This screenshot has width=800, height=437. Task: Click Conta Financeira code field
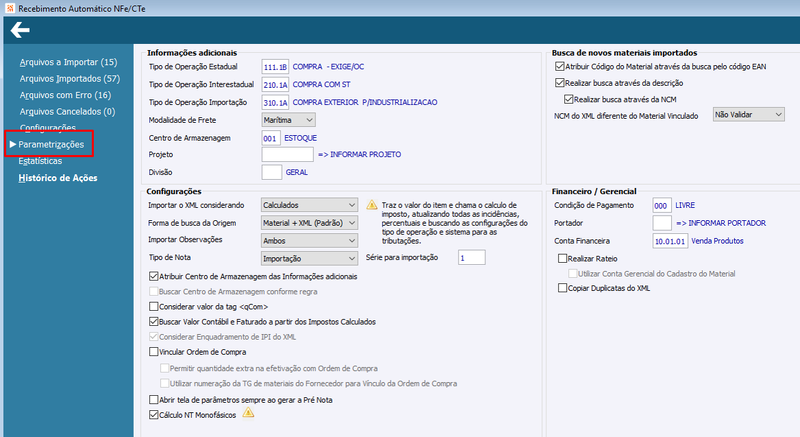pos(670,241)
